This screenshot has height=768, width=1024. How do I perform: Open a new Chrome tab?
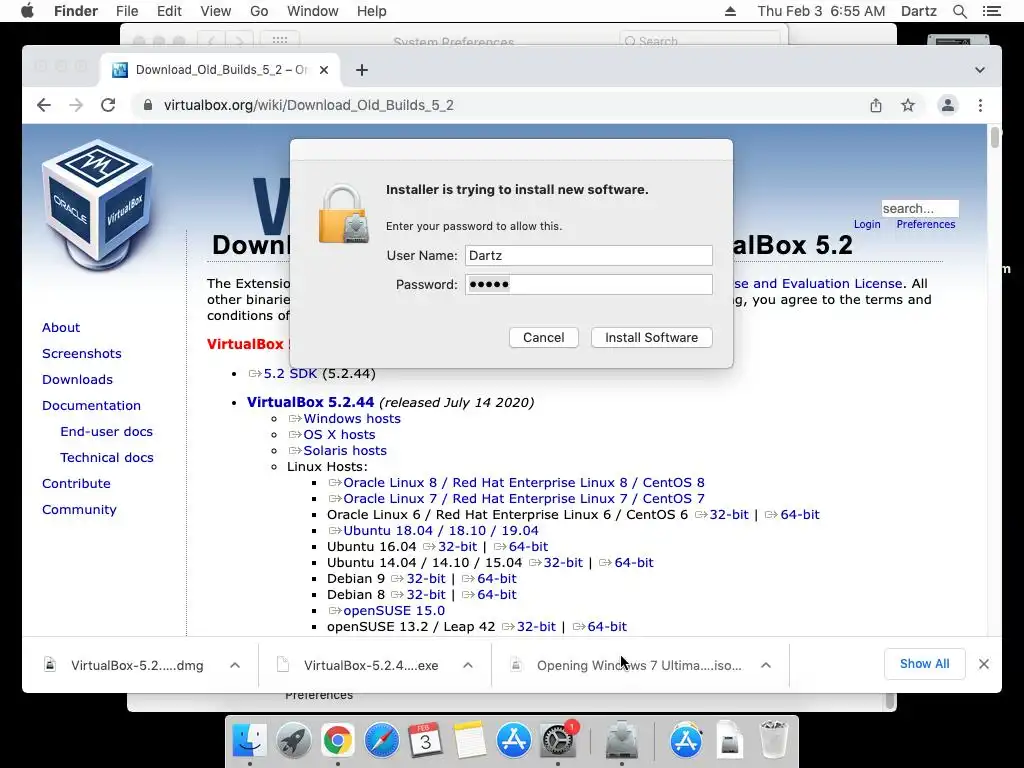click(362, 70)
